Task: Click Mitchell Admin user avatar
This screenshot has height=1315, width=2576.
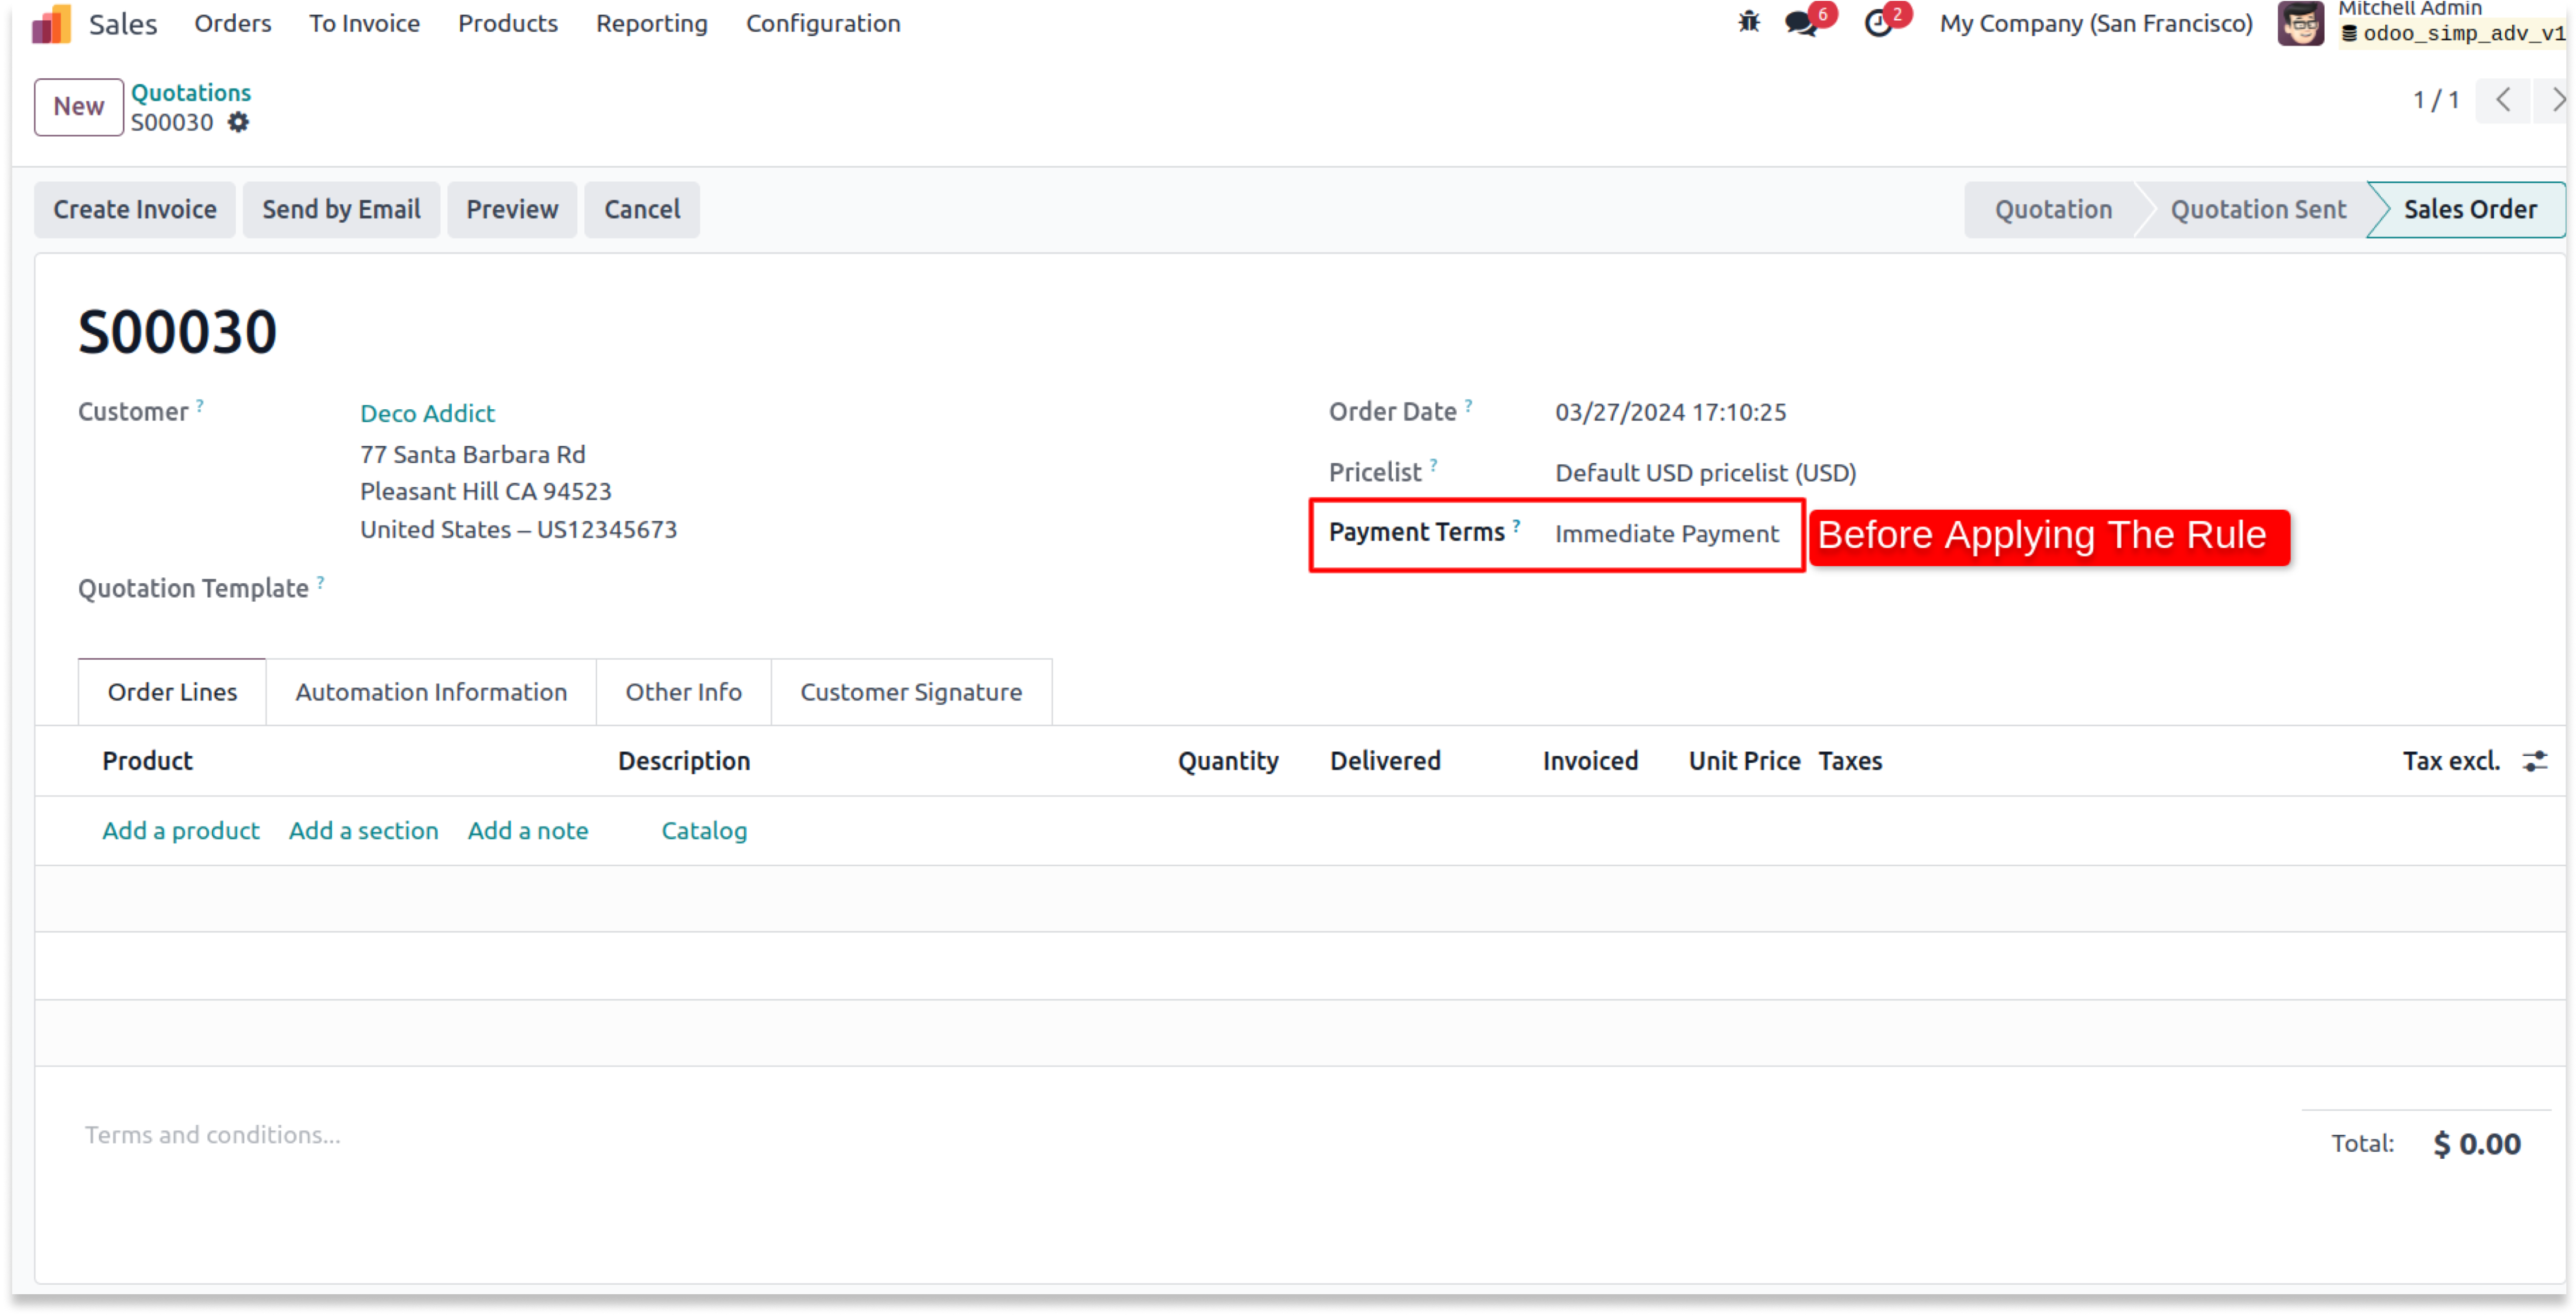Action: [2300, 23]
